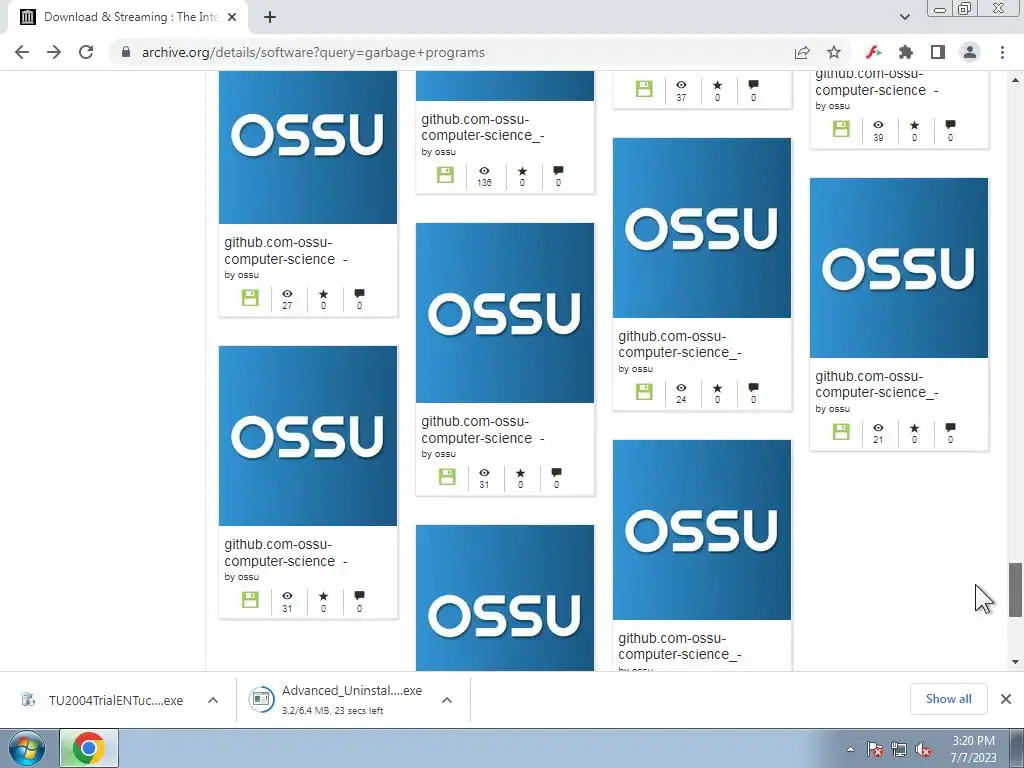This screenshot has width=1024, height=768.
Task: Click the Chrome taskbar button
Action: [89, 748]
